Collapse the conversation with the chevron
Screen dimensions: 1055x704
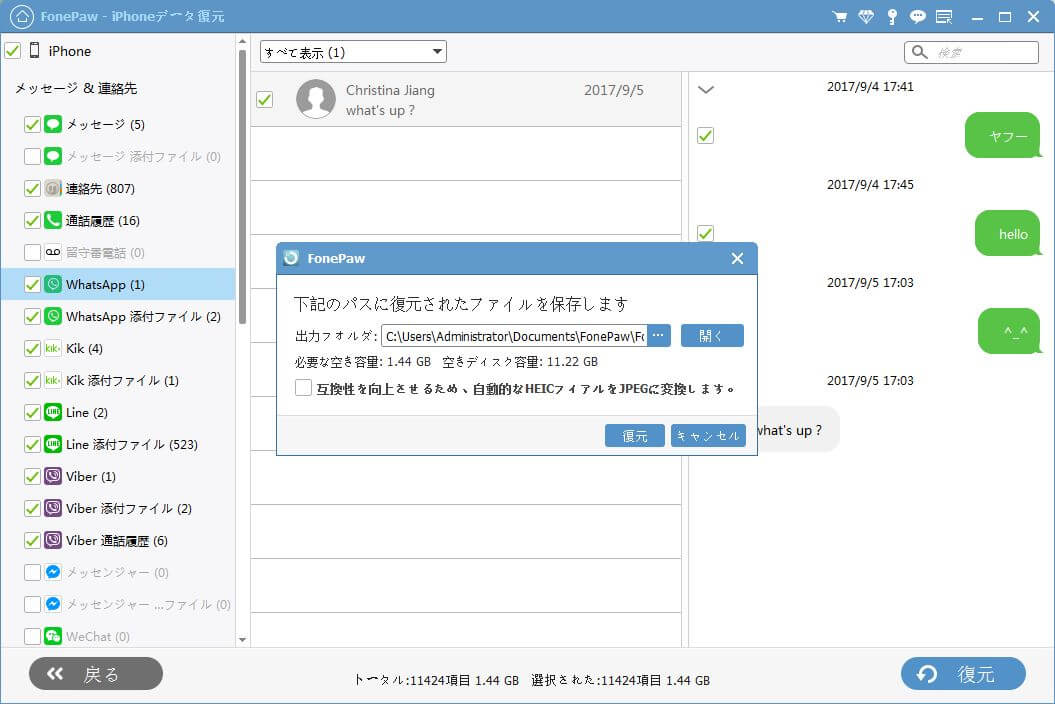[x=706, y=89]
